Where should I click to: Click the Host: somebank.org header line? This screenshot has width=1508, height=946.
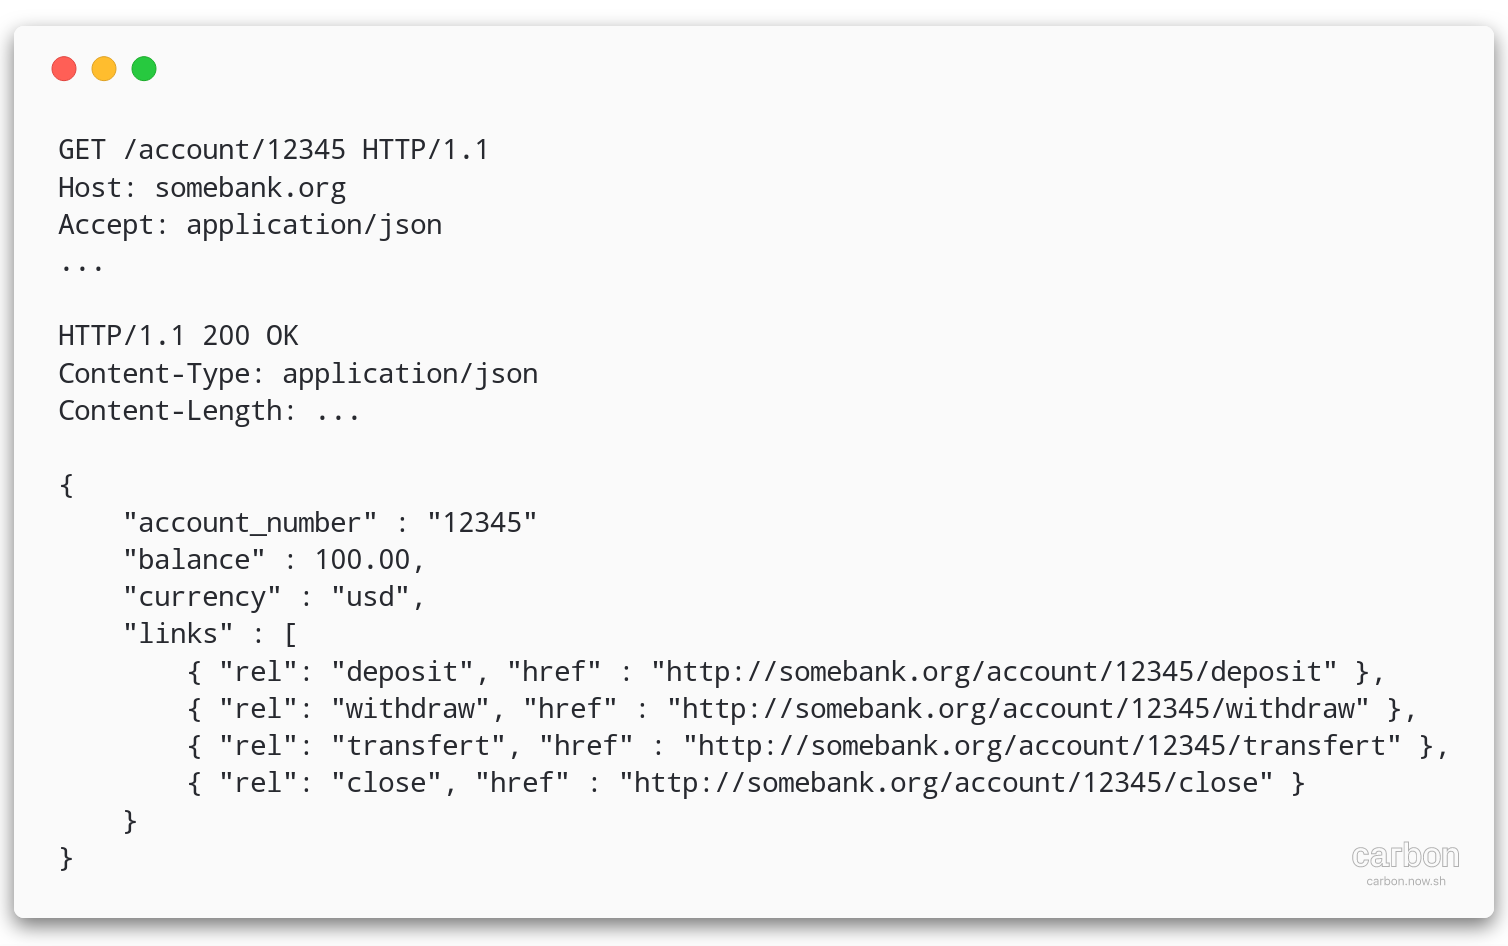point(202,188)
